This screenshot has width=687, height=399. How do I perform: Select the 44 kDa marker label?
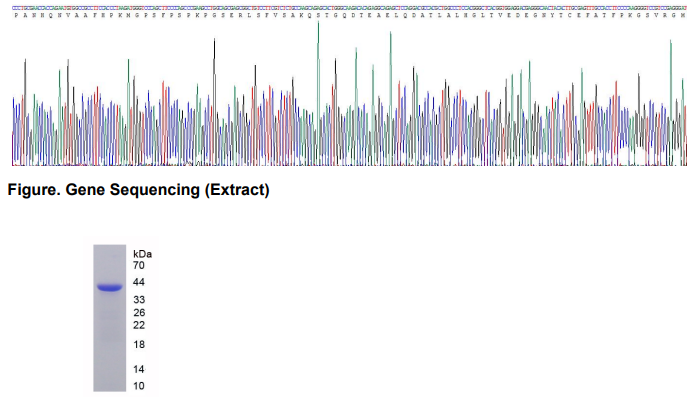pyautogui.click(x=138, y=282)
